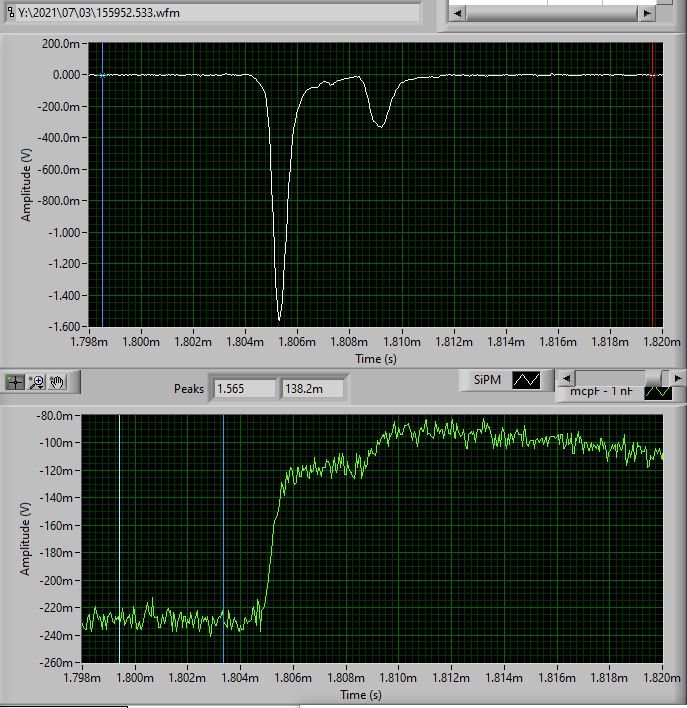Screen dimensions: 687x708
Task: Click lower graph's 1.798m time axis value
Action: [82, 678]
